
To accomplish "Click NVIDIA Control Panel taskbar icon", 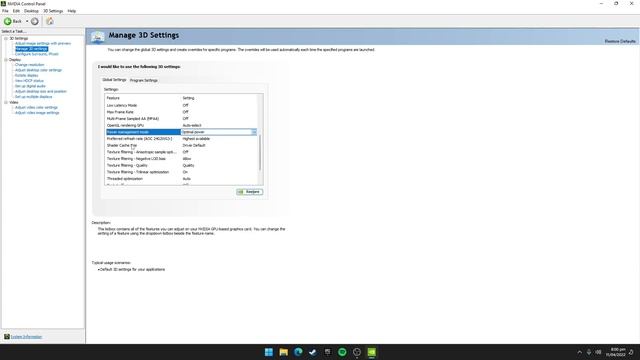I will point(371,352).
